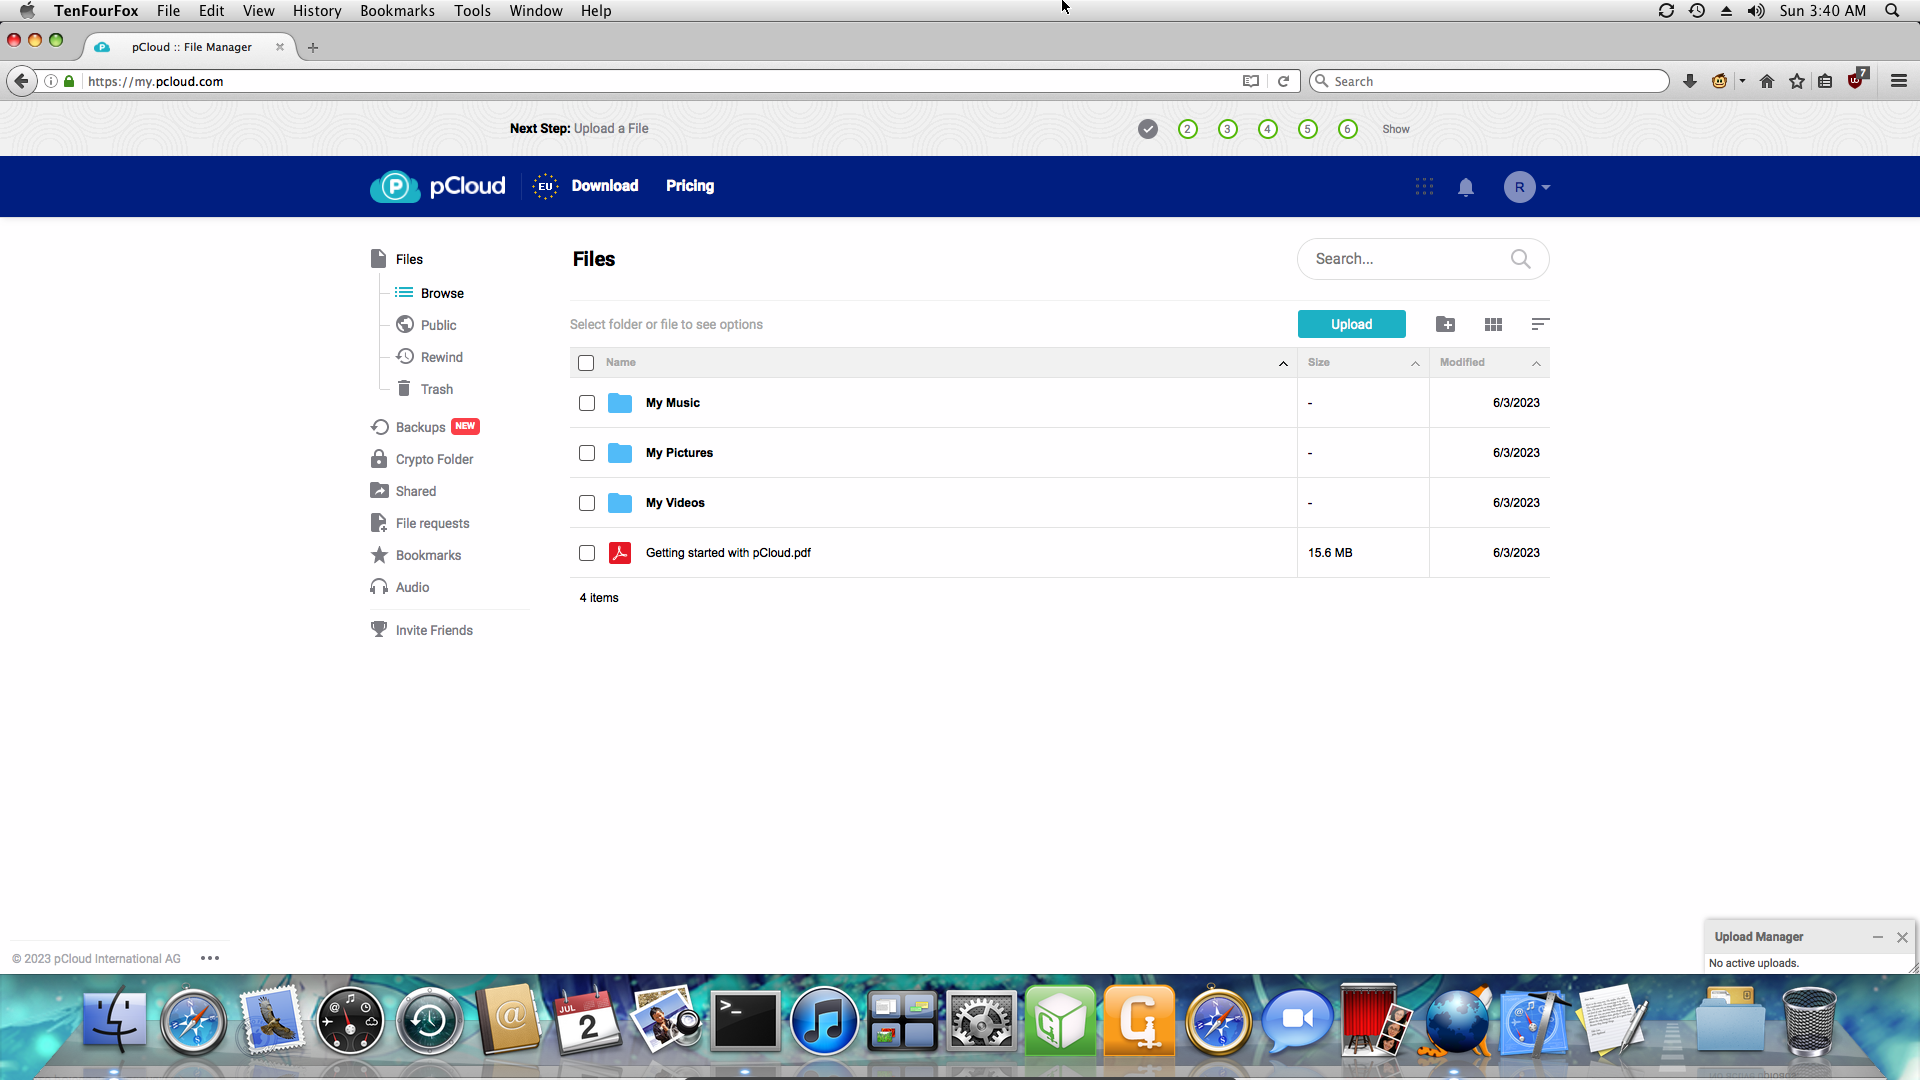Click the Upload a File next step link
1920x1080 pixels.
pos(611,129)
